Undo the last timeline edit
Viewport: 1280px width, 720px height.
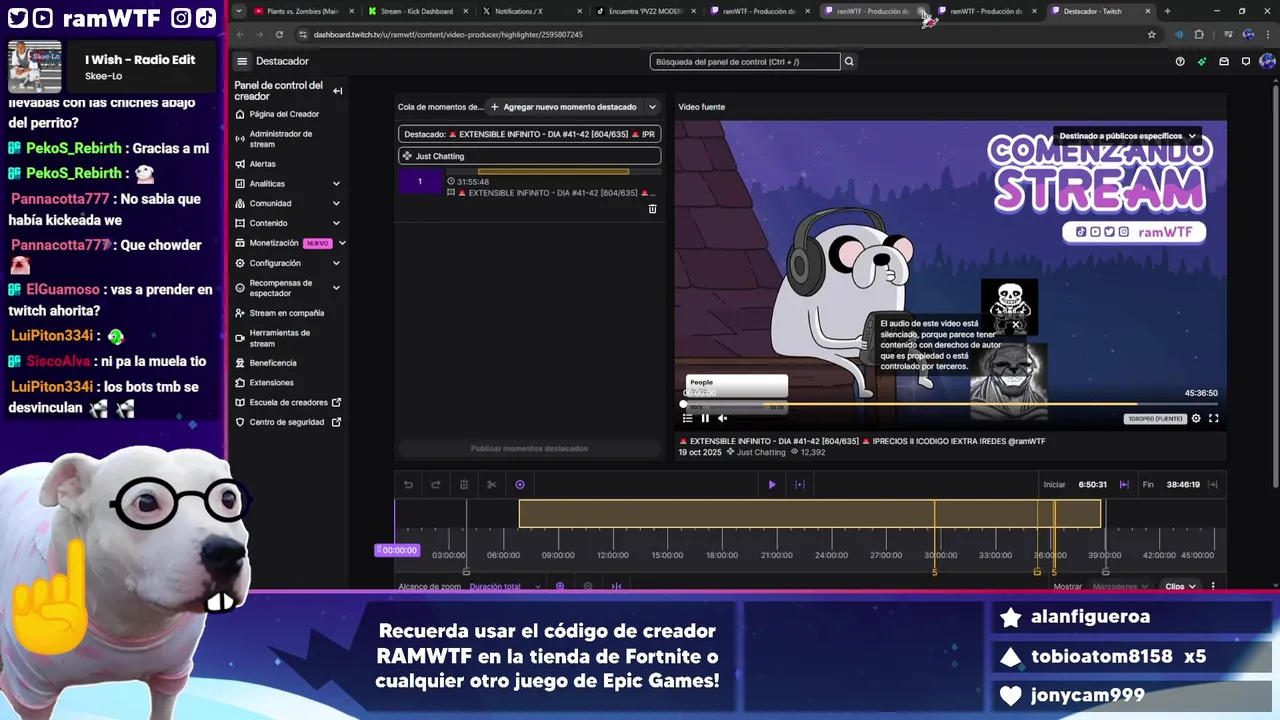point(408,485)
